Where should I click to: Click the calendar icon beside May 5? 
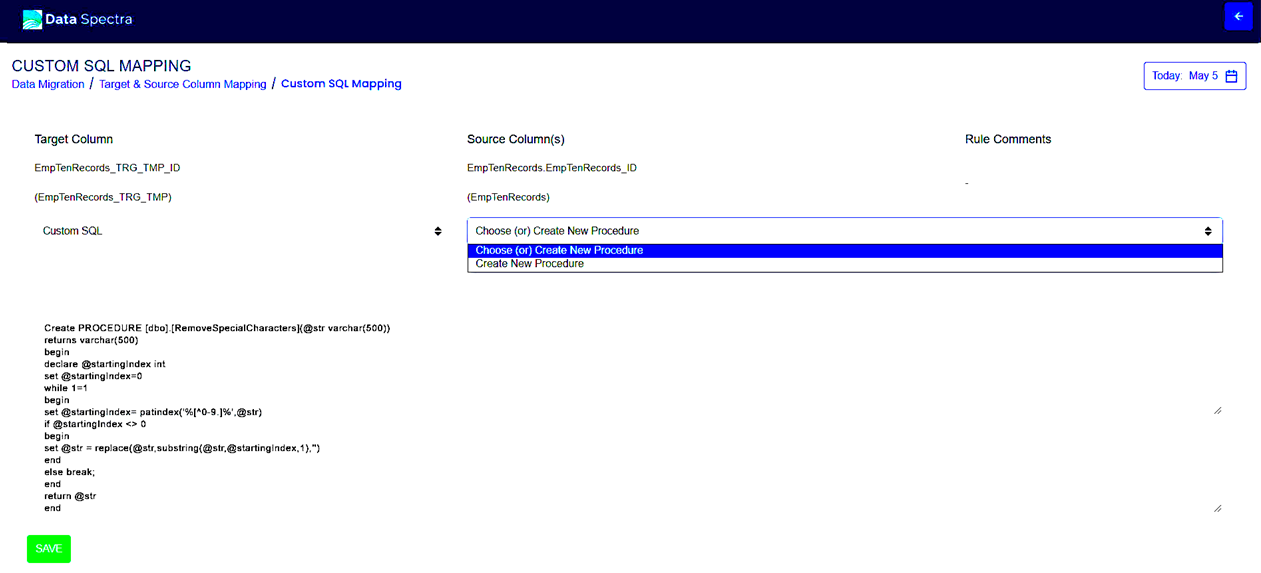coord(1231,76)
